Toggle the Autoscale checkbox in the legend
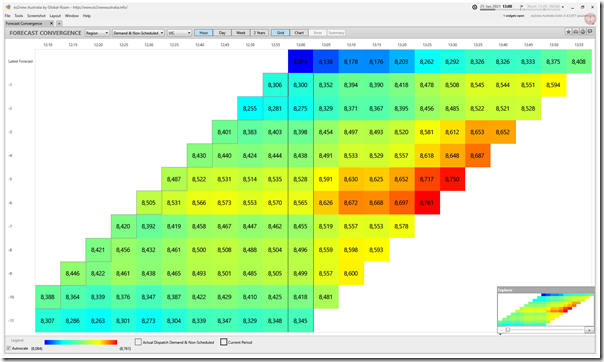 (x=8, y=348)
